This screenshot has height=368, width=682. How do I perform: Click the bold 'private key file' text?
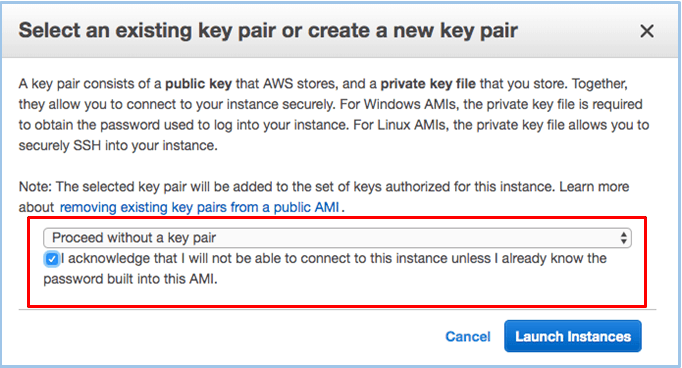[x=428, y=84]
